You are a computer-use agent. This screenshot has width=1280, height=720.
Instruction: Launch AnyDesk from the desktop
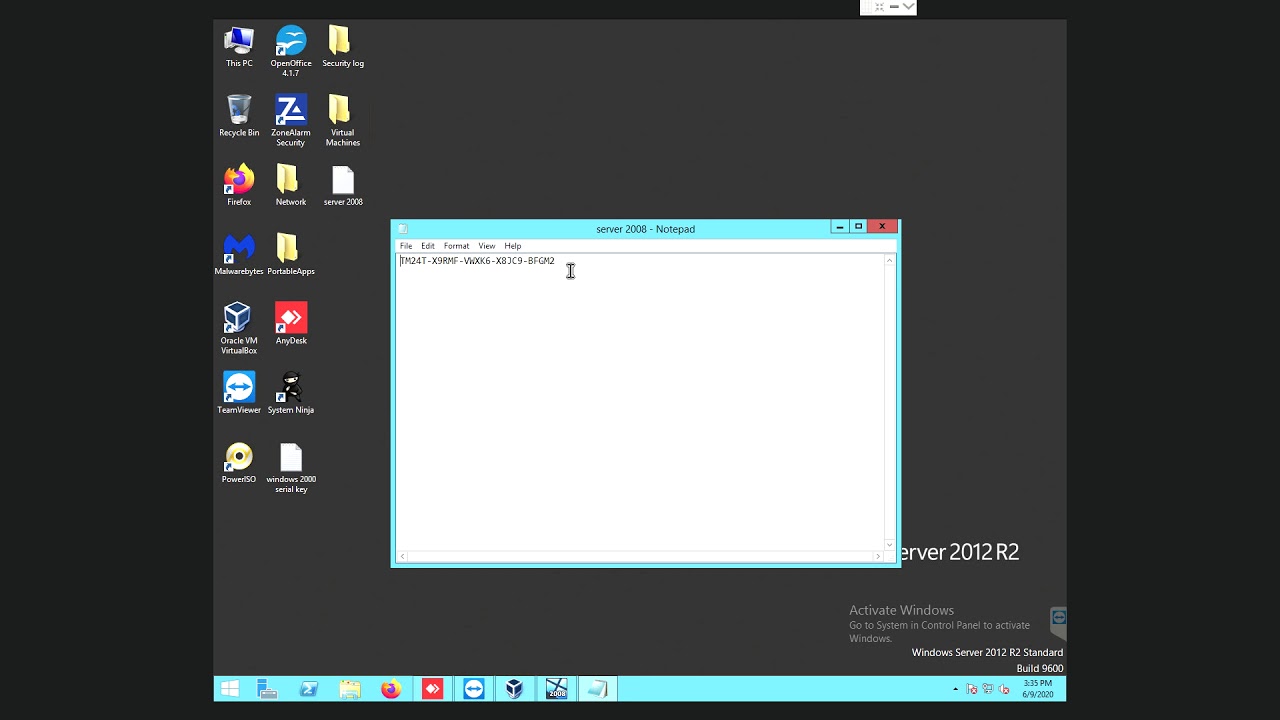[x=291, y=323]
